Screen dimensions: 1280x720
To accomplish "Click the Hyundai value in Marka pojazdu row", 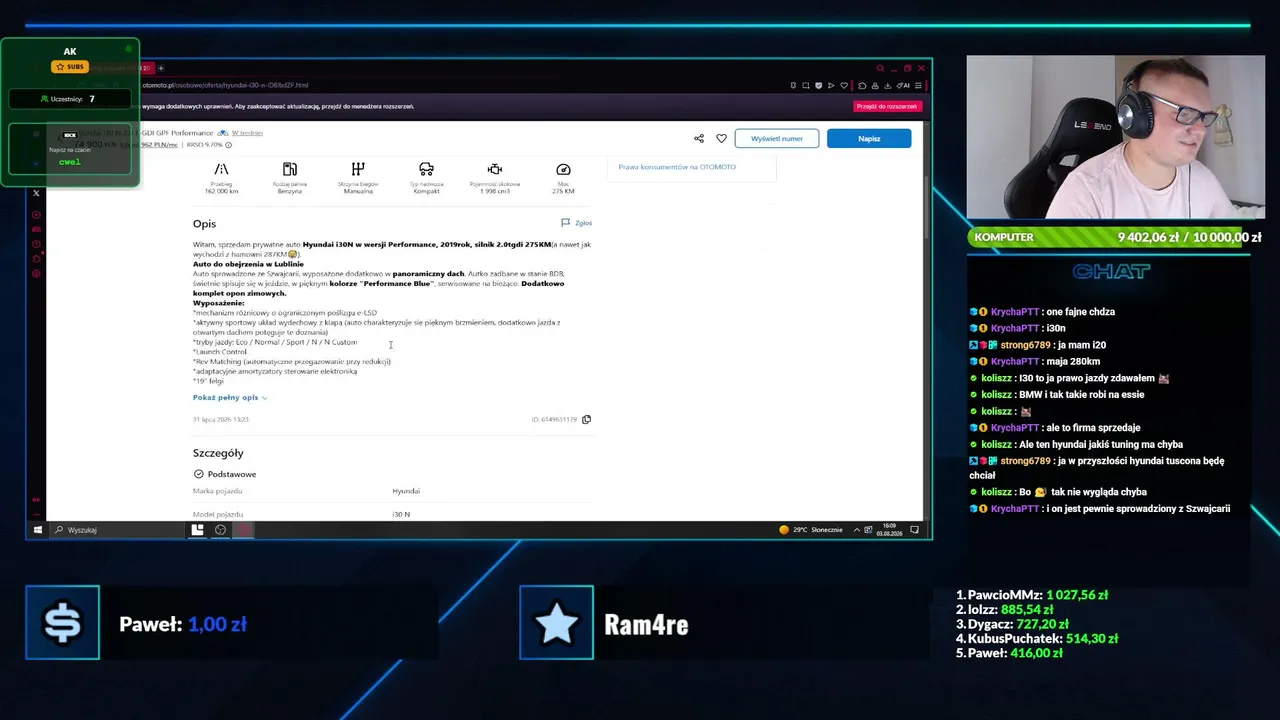I will (x=406, y=491).
